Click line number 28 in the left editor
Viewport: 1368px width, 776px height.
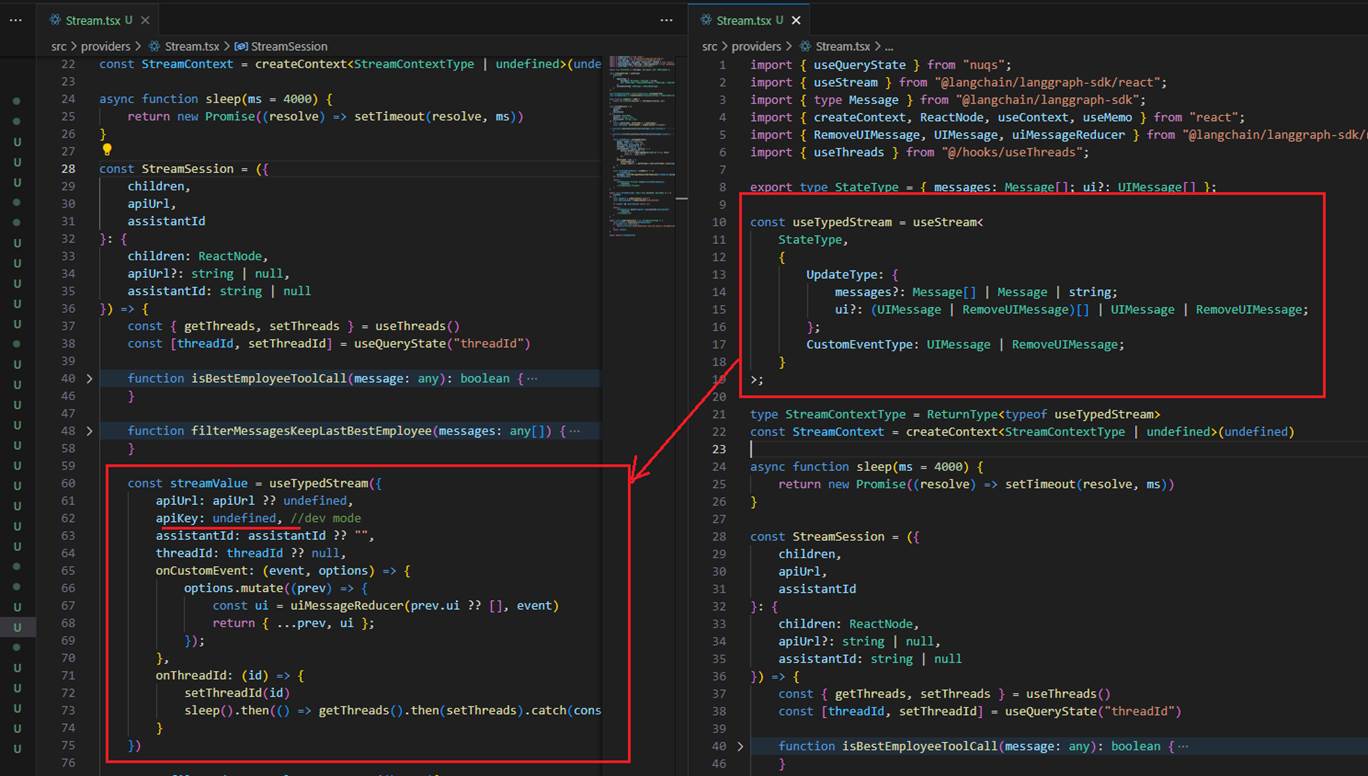point(68,169)
